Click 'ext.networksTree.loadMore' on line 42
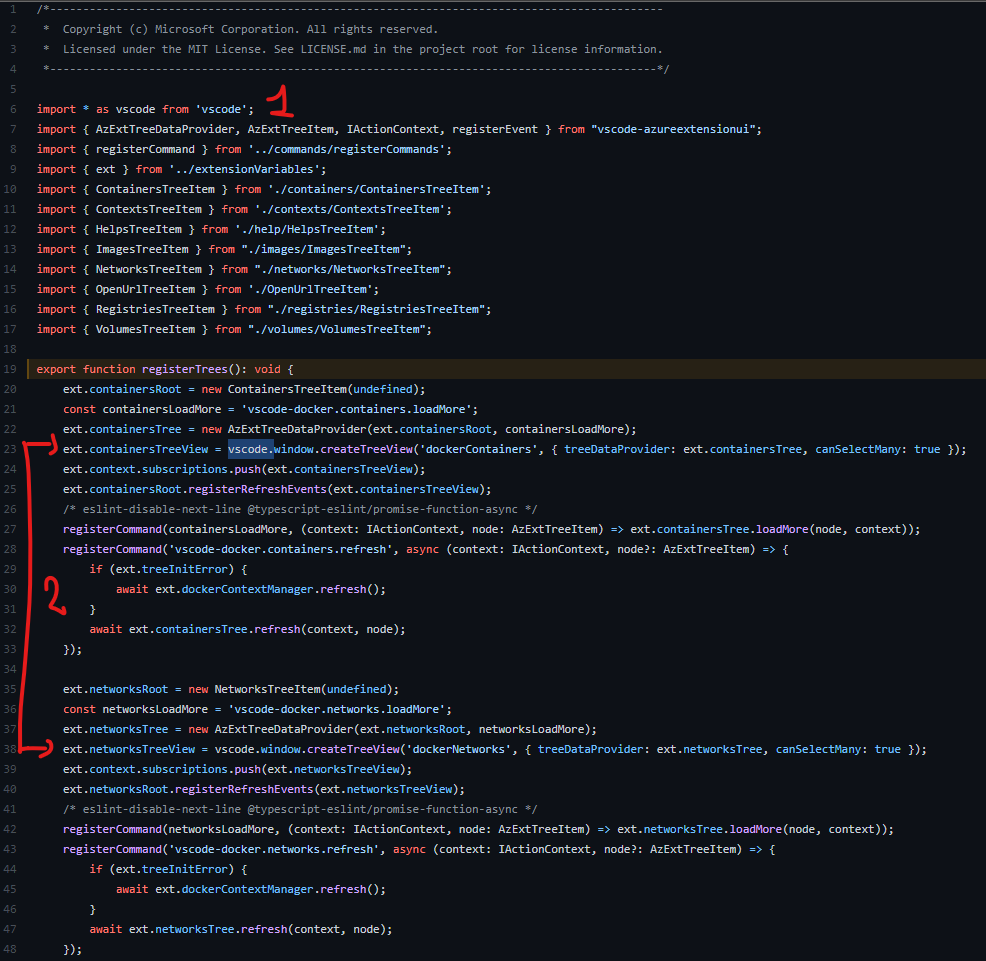Screen dimensions: 986x961 click(699, 830)
